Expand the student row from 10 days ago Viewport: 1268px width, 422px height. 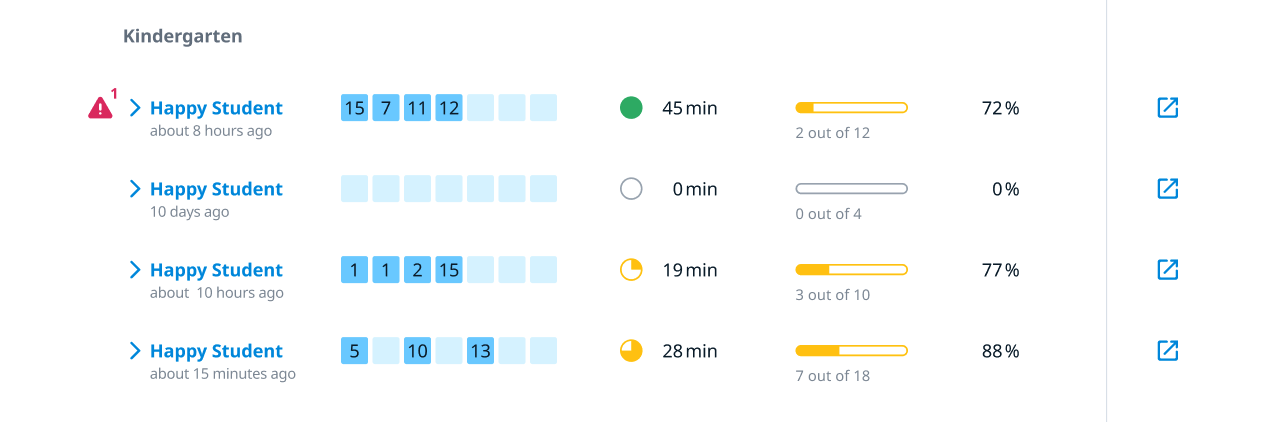[x=135, y=189]
